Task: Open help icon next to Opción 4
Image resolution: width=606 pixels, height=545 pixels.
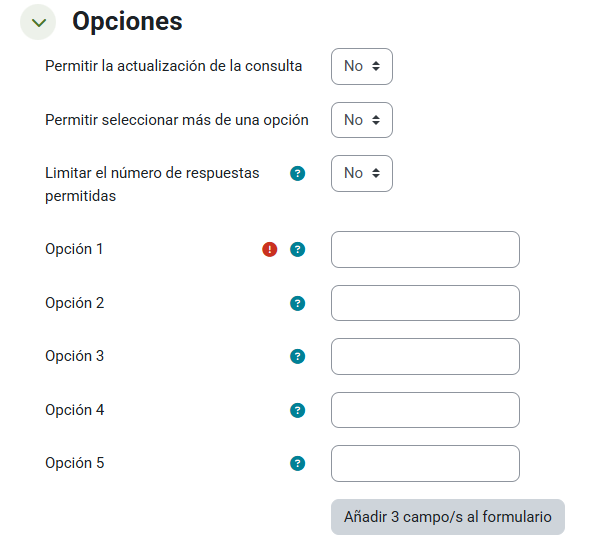Action: coord(297,410)
